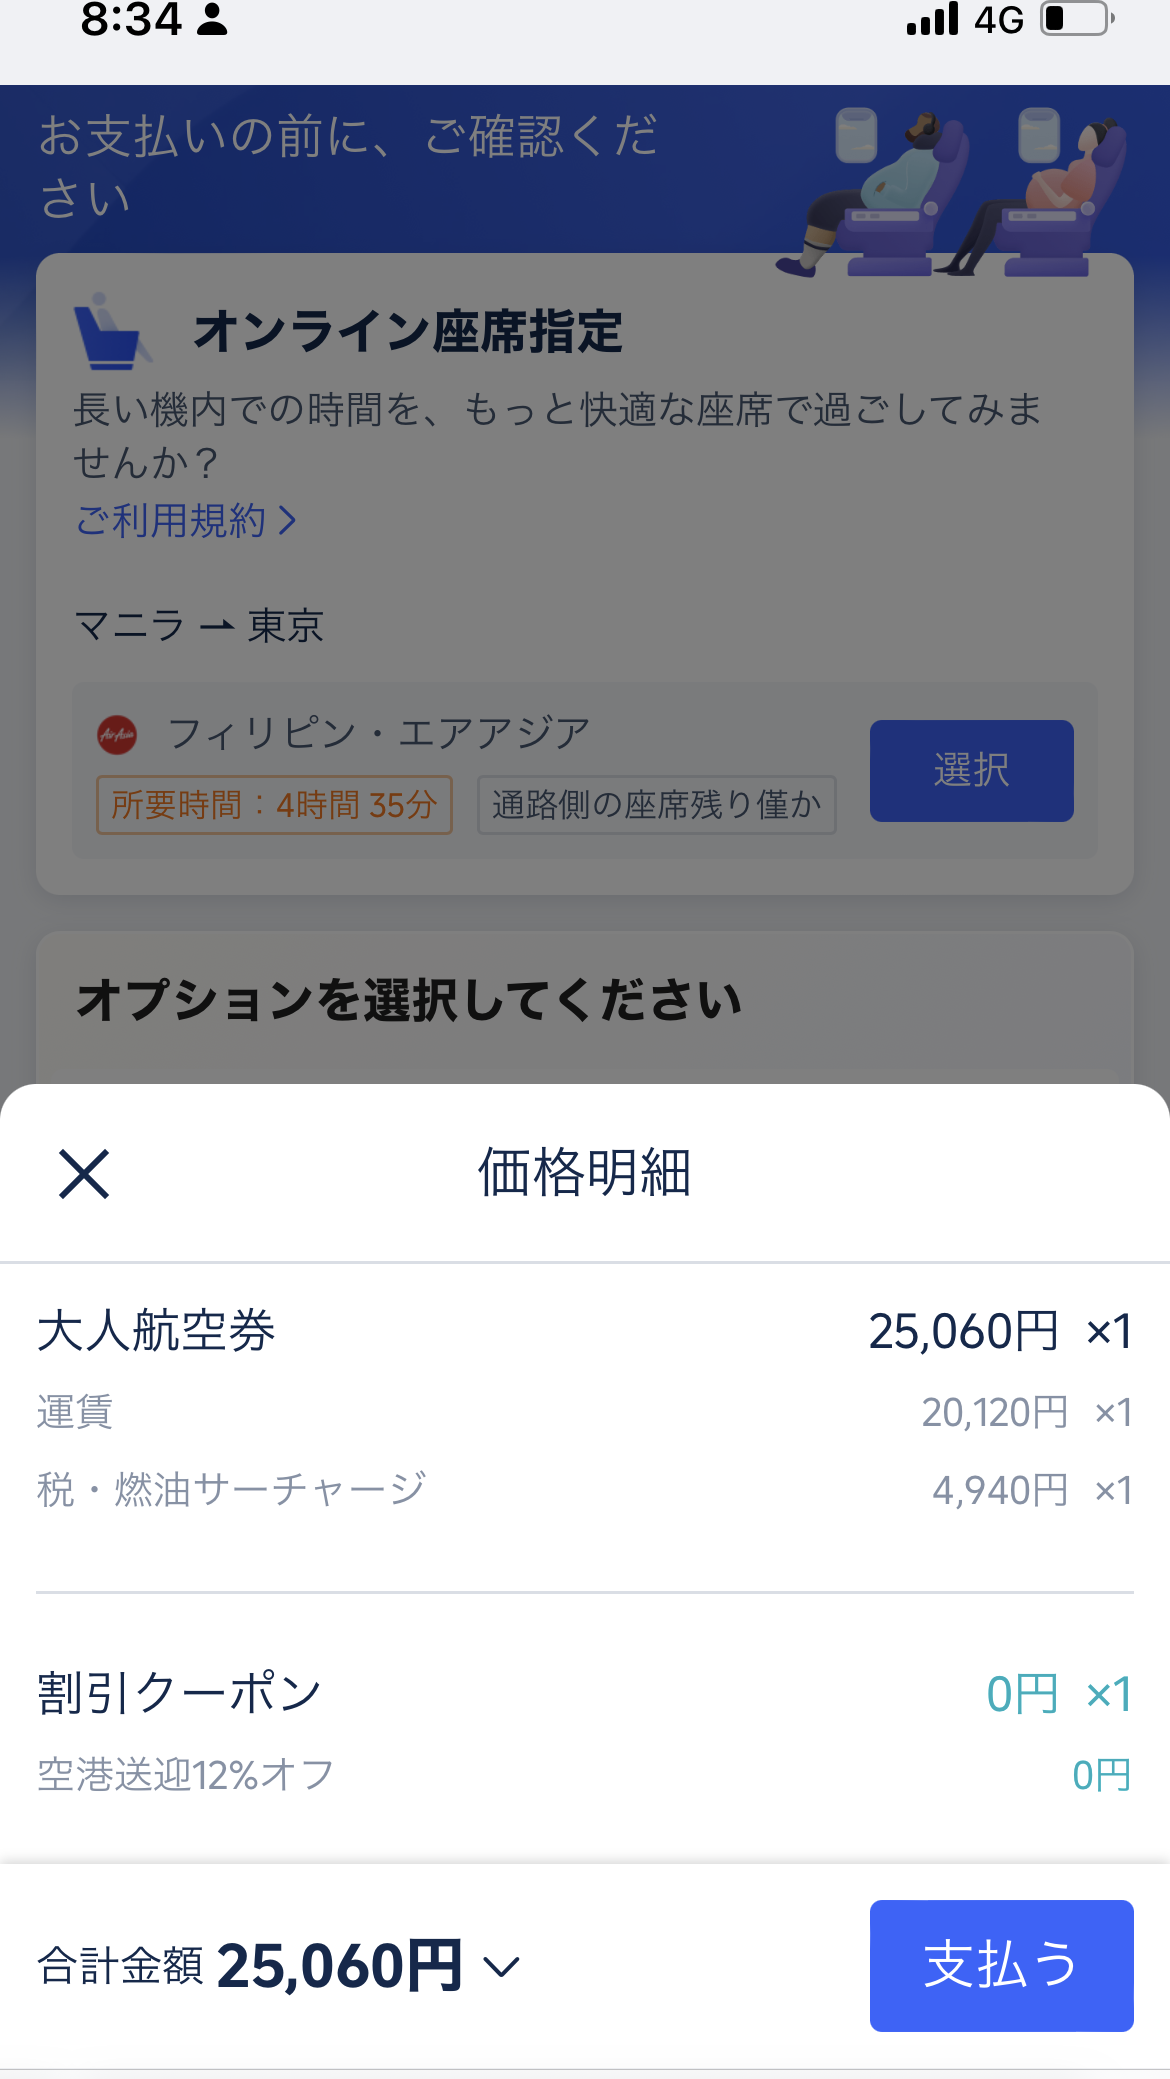Screen dimensions: 1170x2079
Task: Tap the AirAsia airline logo icon
Action: 117,735
